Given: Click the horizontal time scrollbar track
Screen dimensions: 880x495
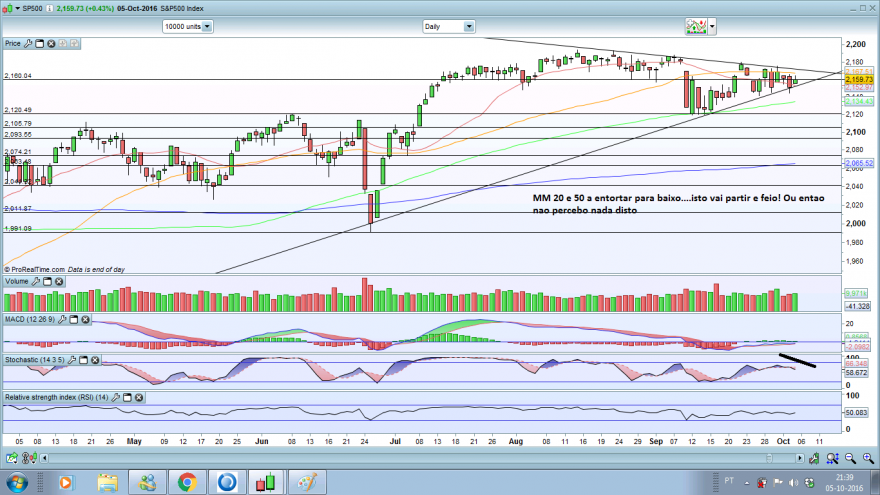Looking at the screenshot, I should click(x=421, y=459).
